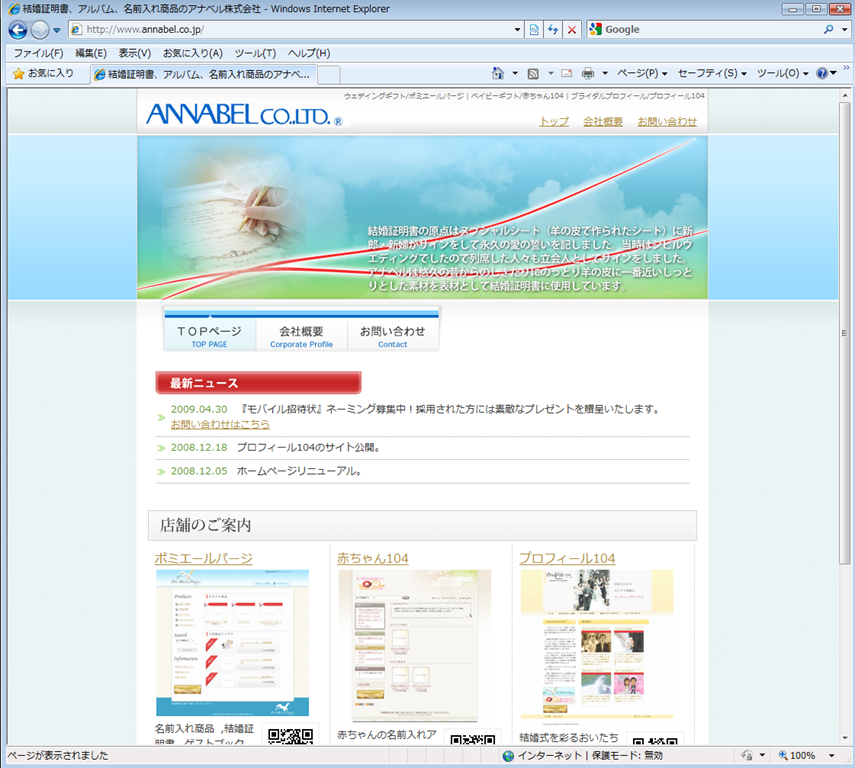This screenshot has width=855, height=768.
Task: Click the search magnifier icon
Action: [x=828, y=29]
